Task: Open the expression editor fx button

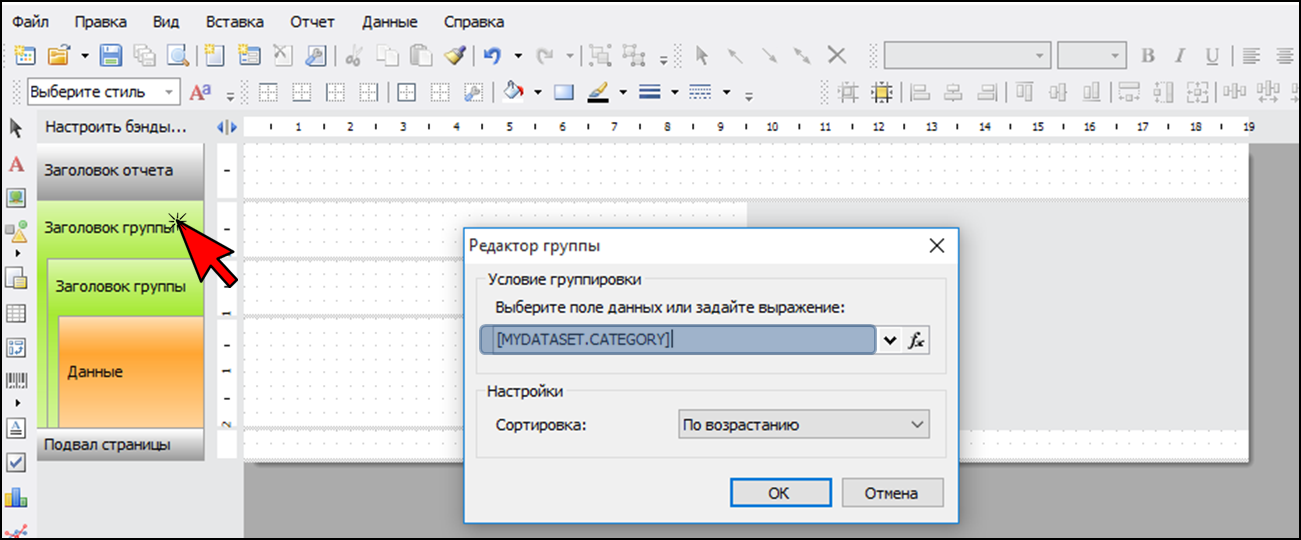Action: pos(917,340)
